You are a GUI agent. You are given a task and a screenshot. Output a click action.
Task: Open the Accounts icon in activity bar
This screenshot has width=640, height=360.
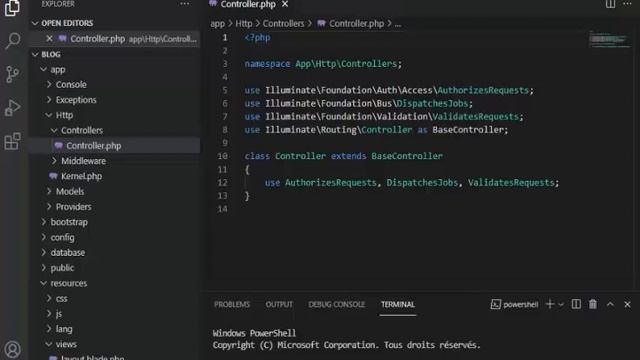12,349
